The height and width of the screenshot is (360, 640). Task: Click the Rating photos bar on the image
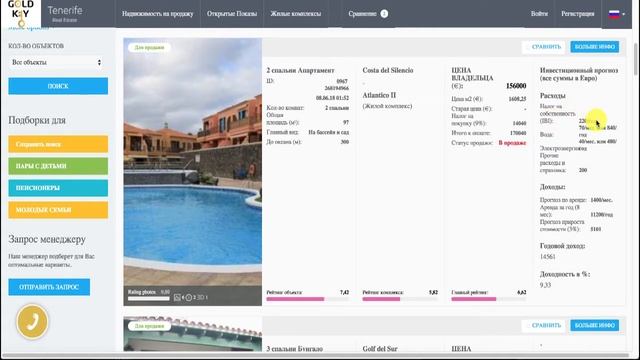pos(149,299)
